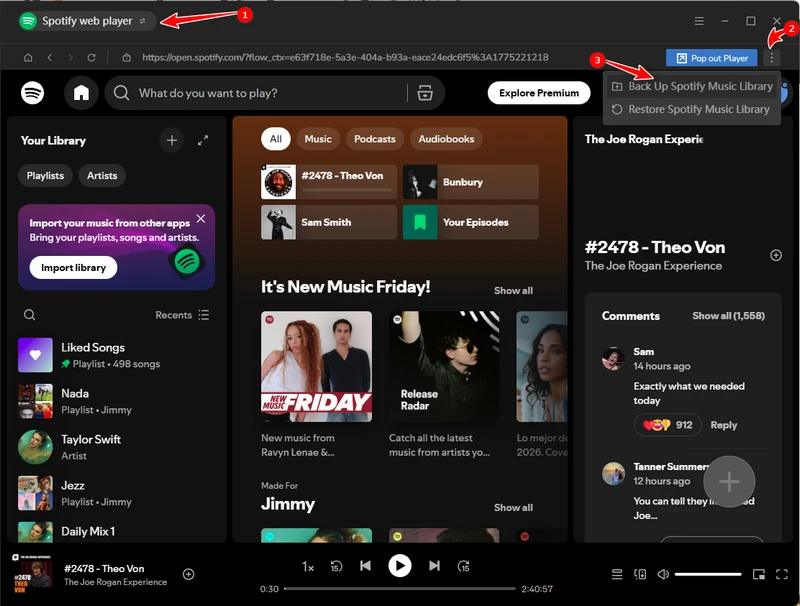Click the Import library button

(73, 267)
